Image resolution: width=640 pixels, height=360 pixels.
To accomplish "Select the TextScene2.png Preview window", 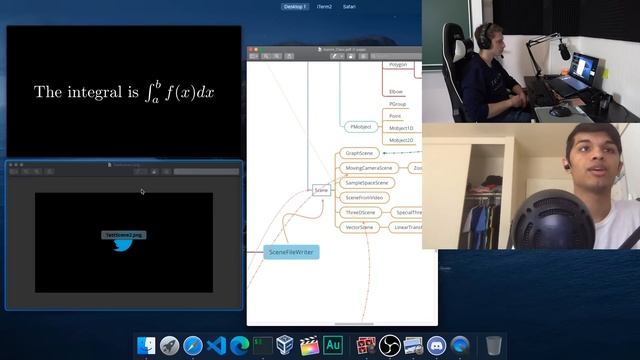I will 124,235.
